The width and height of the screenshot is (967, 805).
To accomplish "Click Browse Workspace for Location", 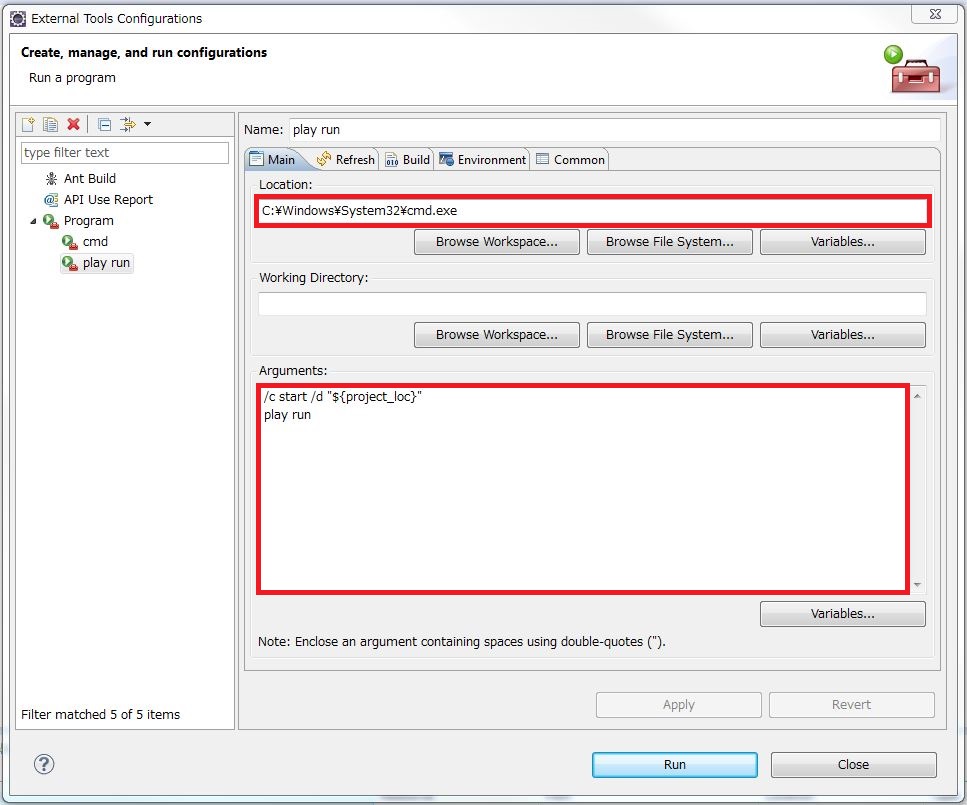I will [x=496, y=241].
